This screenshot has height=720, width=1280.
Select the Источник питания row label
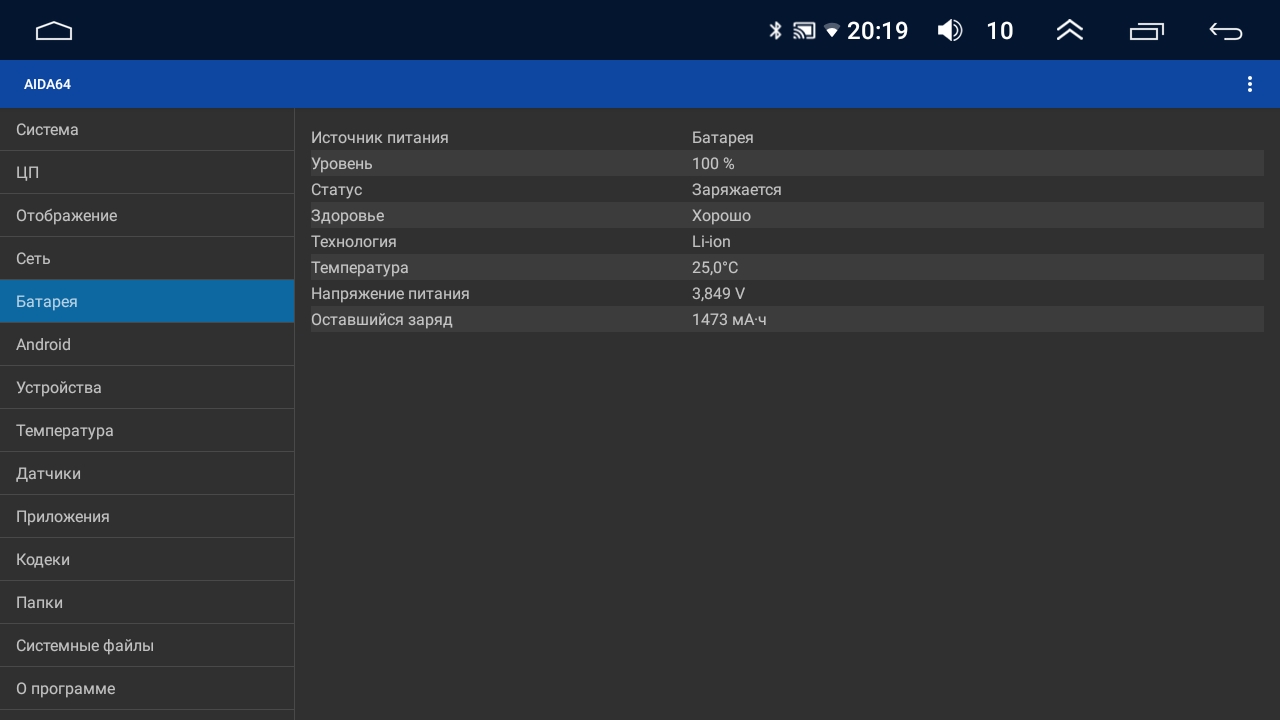click(x=379, y=138)
